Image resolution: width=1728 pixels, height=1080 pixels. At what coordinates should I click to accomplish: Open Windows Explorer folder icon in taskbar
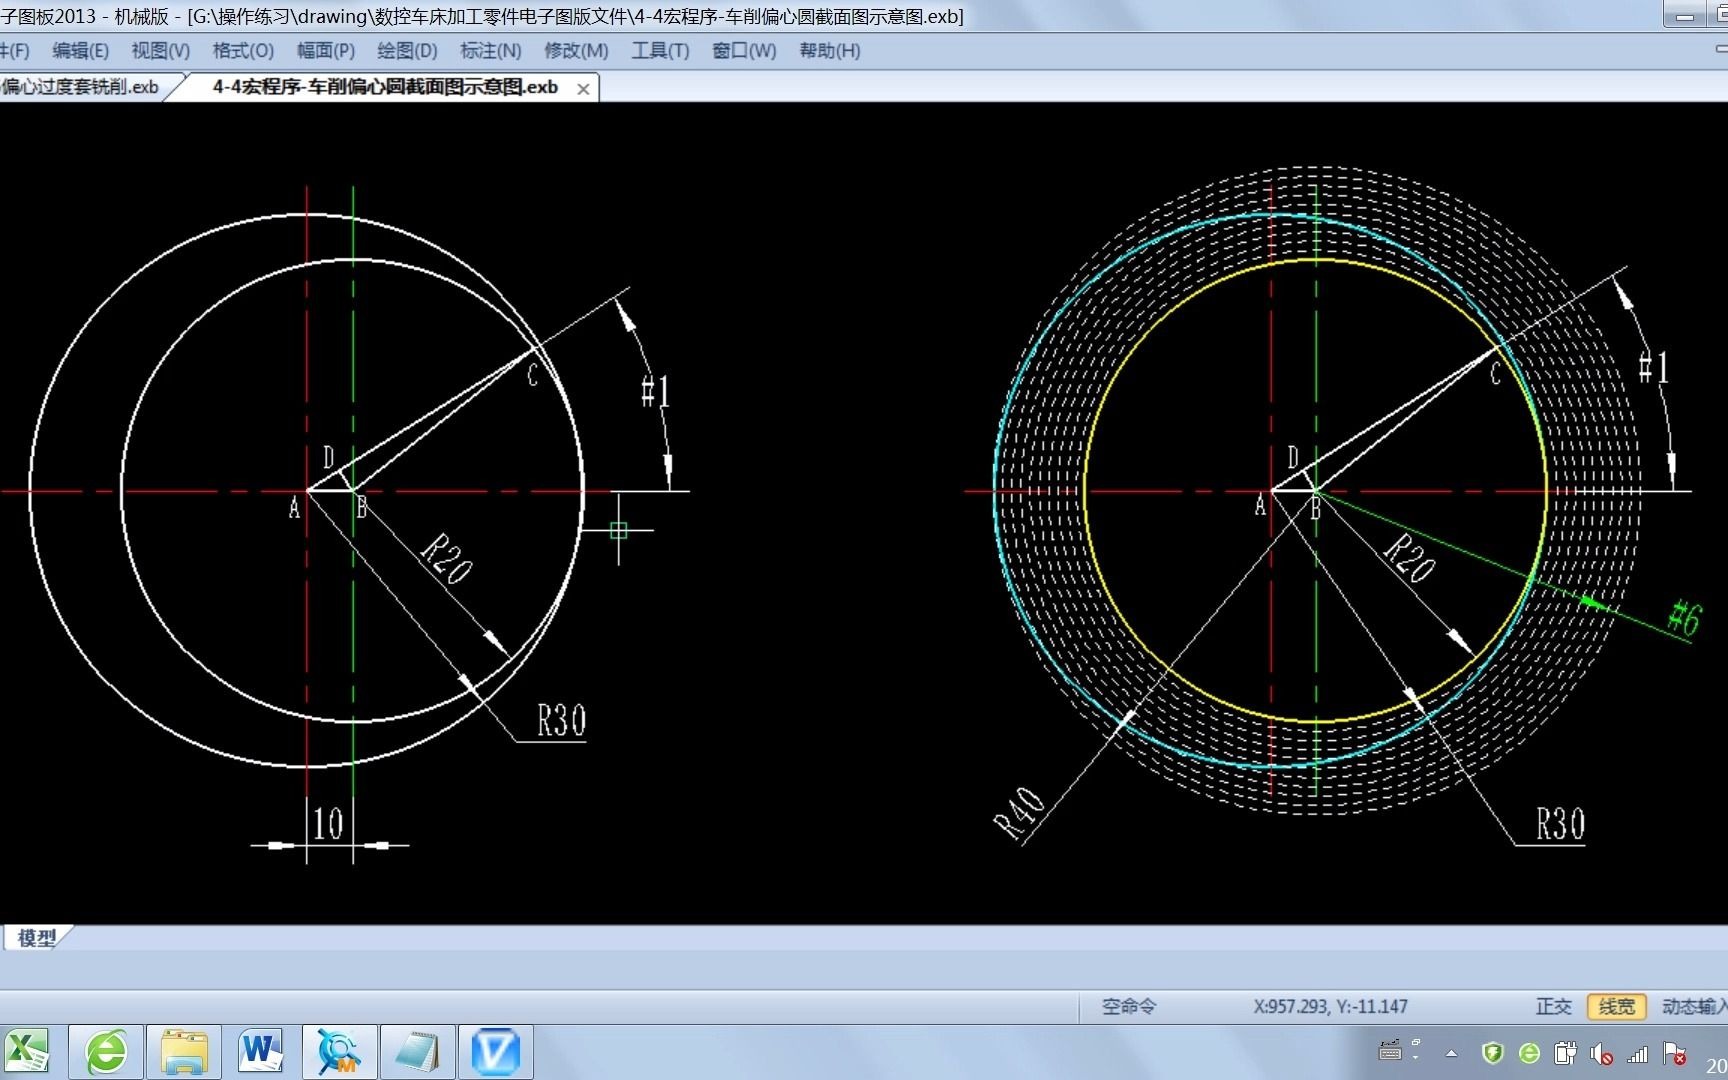point(184,1051)
